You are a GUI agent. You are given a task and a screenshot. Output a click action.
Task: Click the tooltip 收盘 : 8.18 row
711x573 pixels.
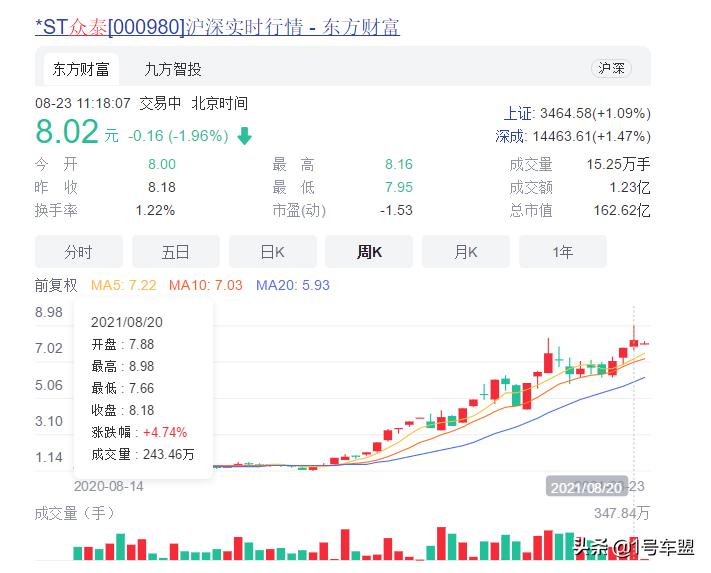pos(123,410)
